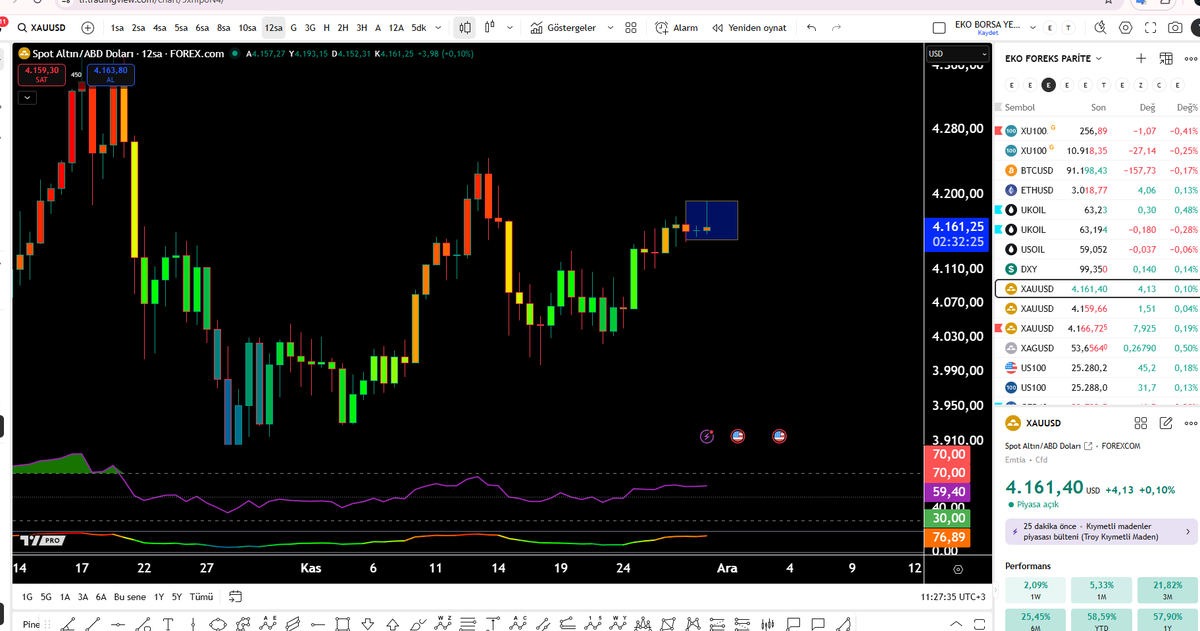This screenshot has width=1200, height=631.
Task: Click the Alarm button
Action: (677, 28)
